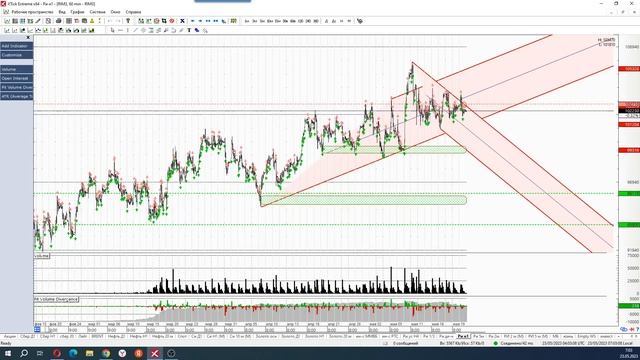
Task: Click the crop tool toolbar icon
Action: tap(164, 21)
